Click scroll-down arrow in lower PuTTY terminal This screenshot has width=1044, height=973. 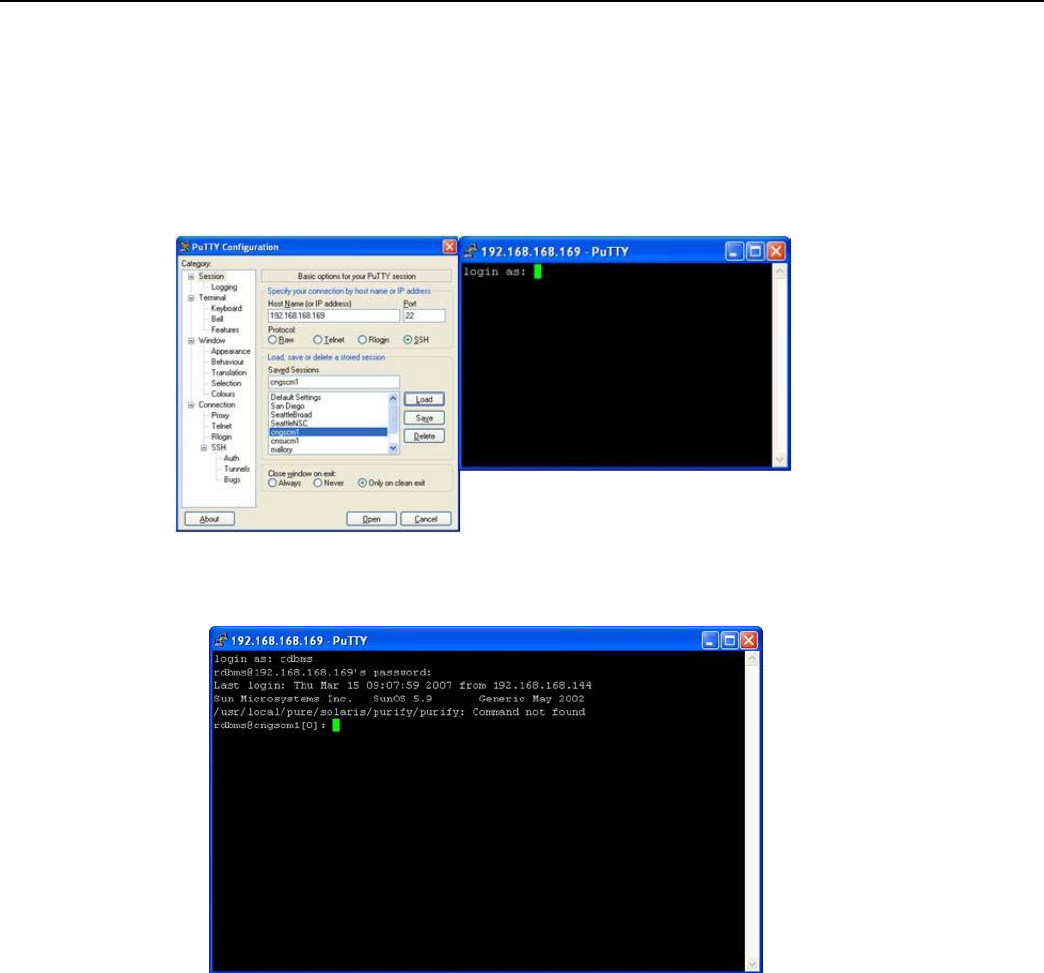coord(752,964)
